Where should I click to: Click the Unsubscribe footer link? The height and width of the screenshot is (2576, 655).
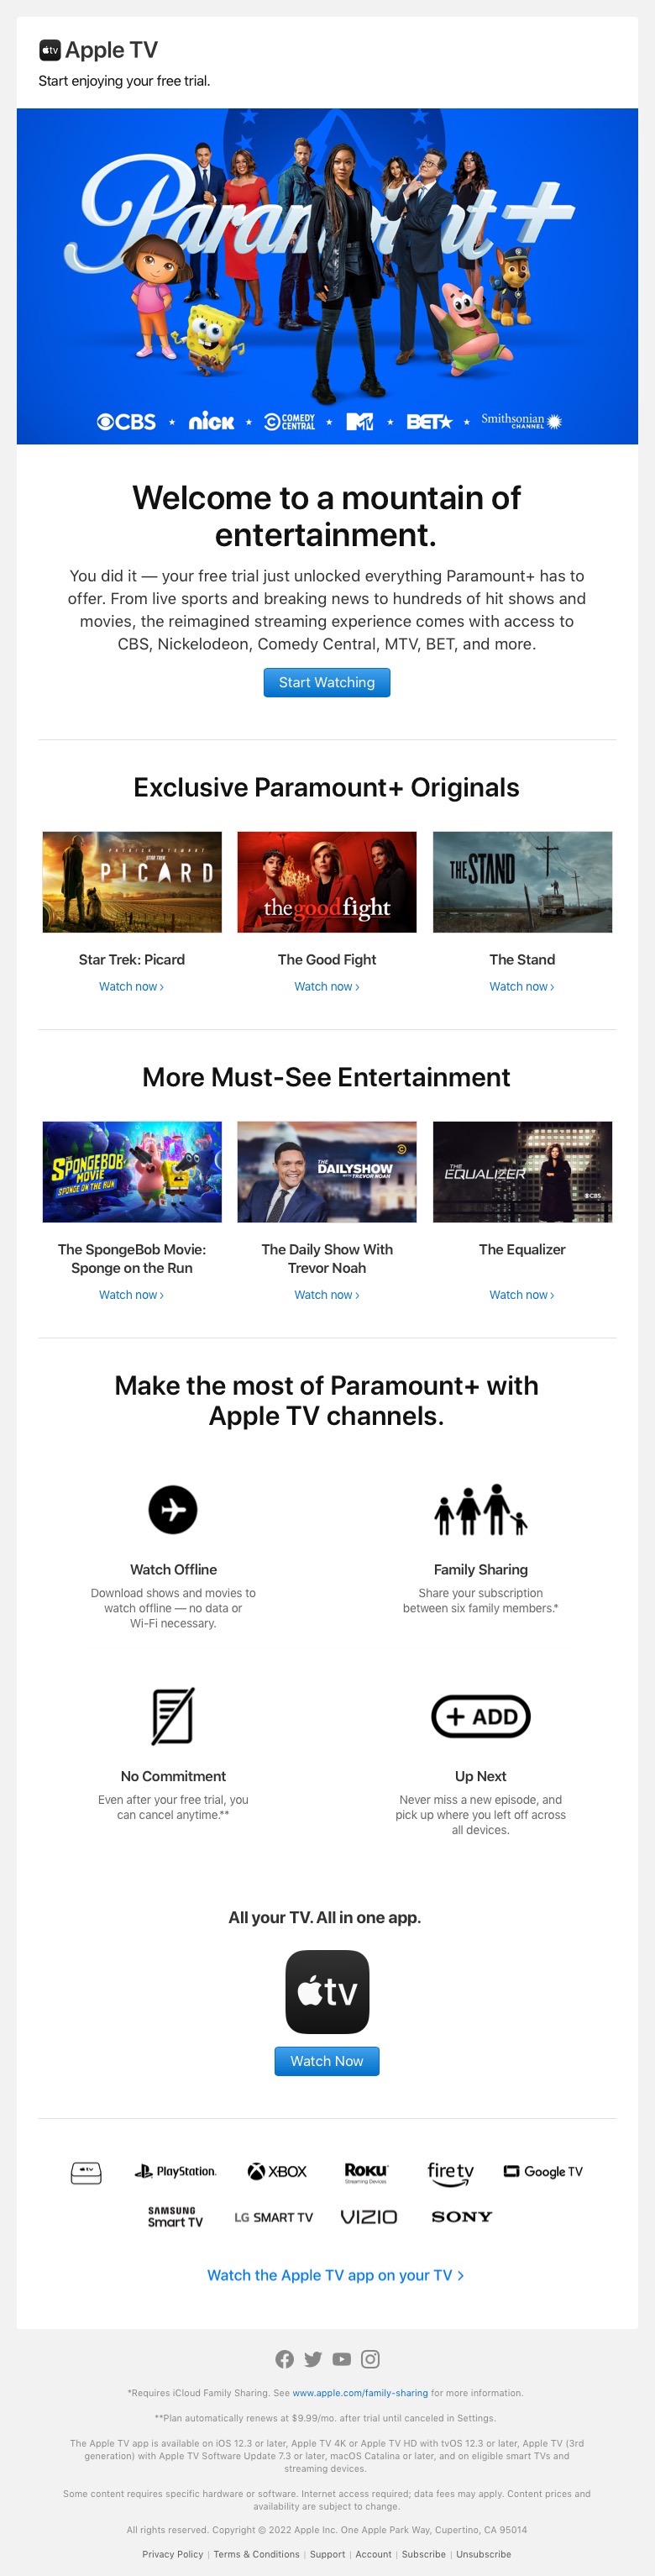click(483, 2553)
